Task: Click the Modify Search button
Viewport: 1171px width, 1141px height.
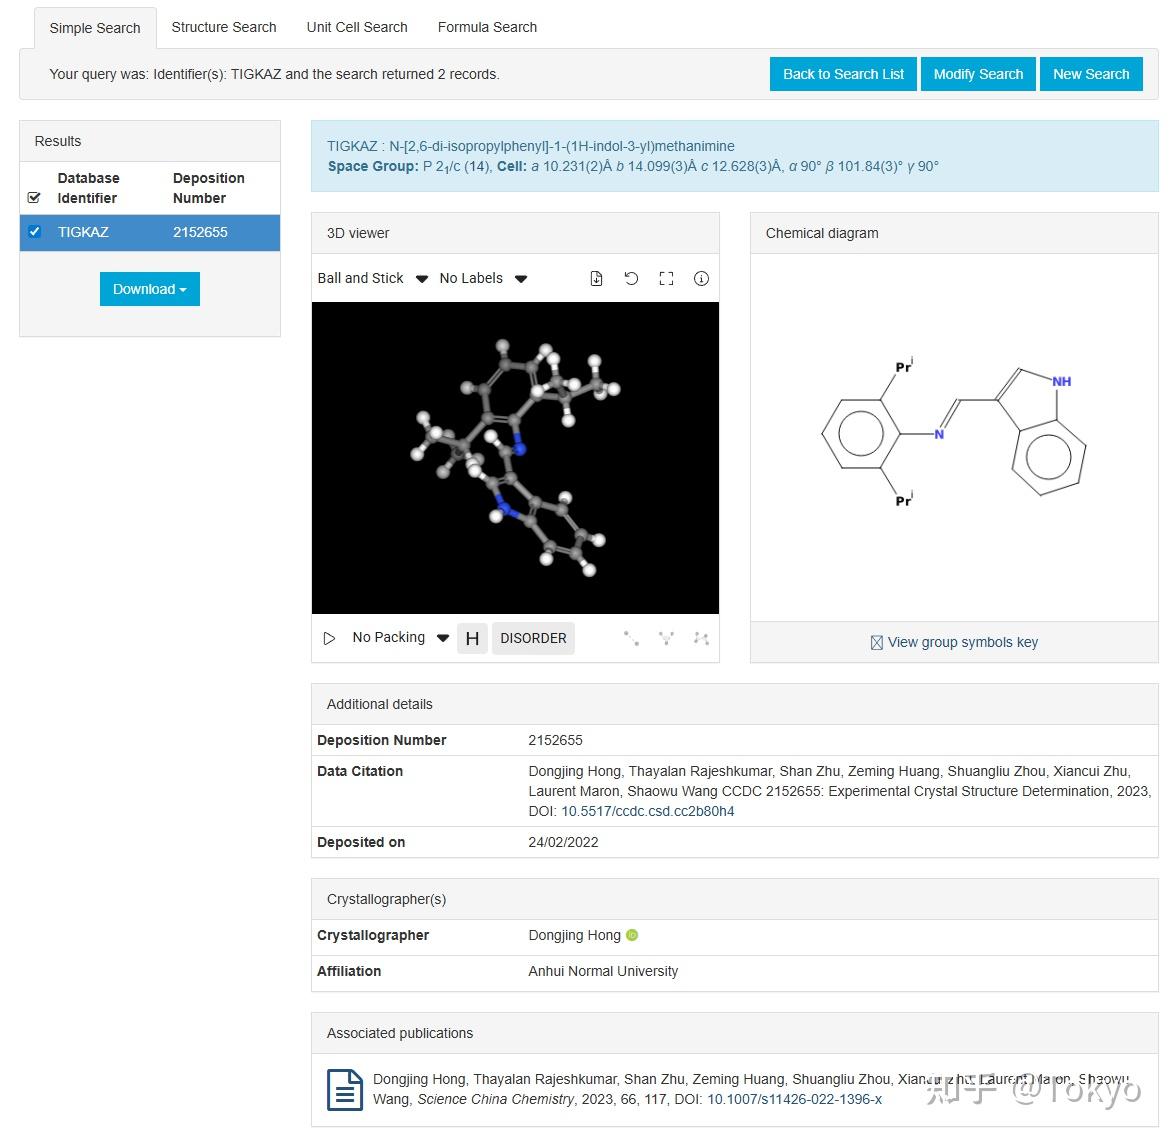Action: (x=978, y=74)
